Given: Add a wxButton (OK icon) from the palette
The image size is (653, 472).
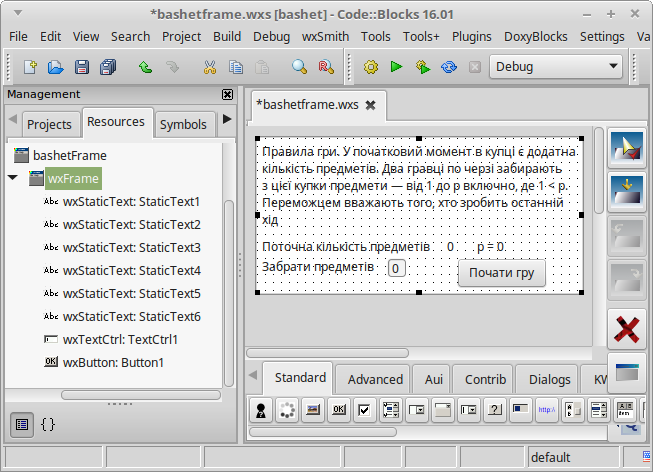Looking at the screenshot, I should point(339,410).
